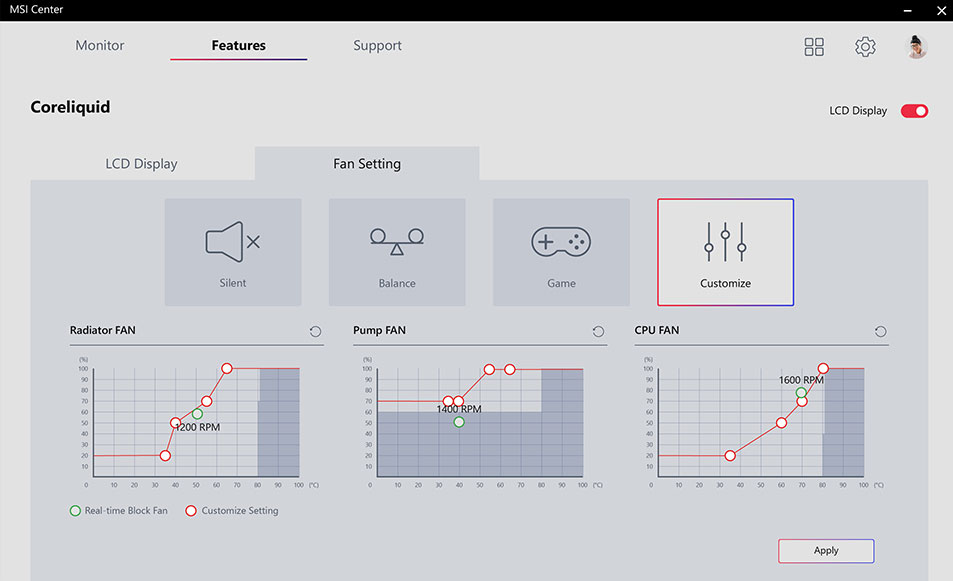The height and width of the screenshot is (581, 953).
Task: Click Radiator FAN 100% curve point
Action: click(227, 369)
